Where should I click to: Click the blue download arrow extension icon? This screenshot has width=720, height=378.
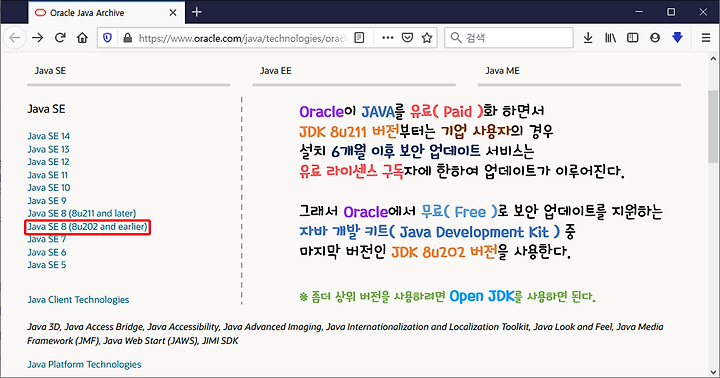pos(677,38)
